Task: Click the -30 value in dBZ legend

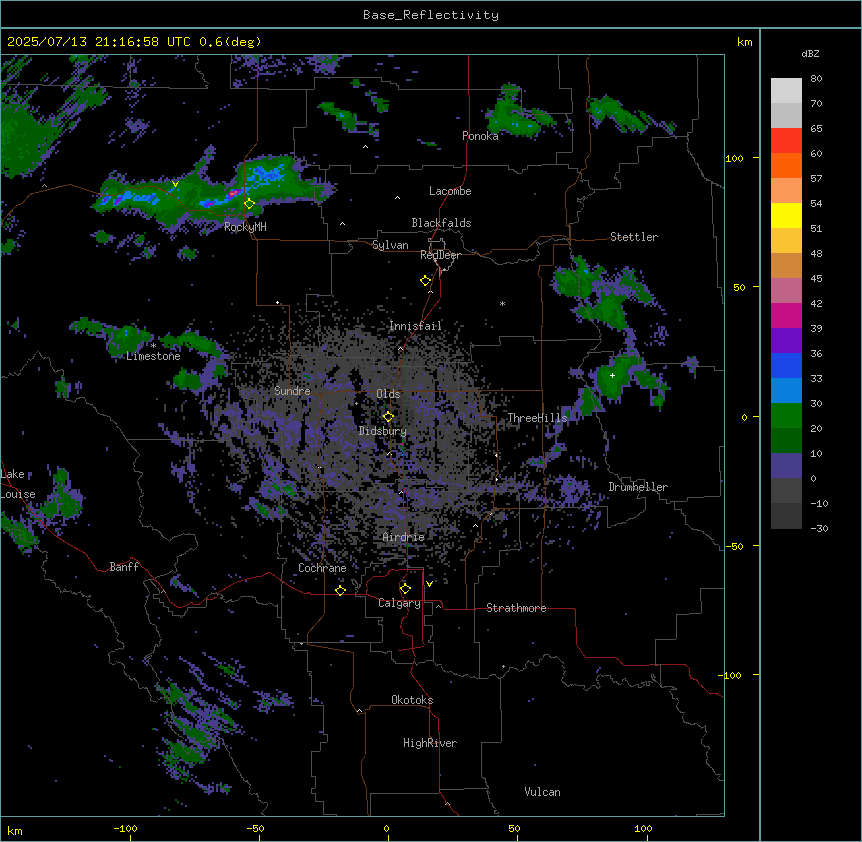Action: 819,529
